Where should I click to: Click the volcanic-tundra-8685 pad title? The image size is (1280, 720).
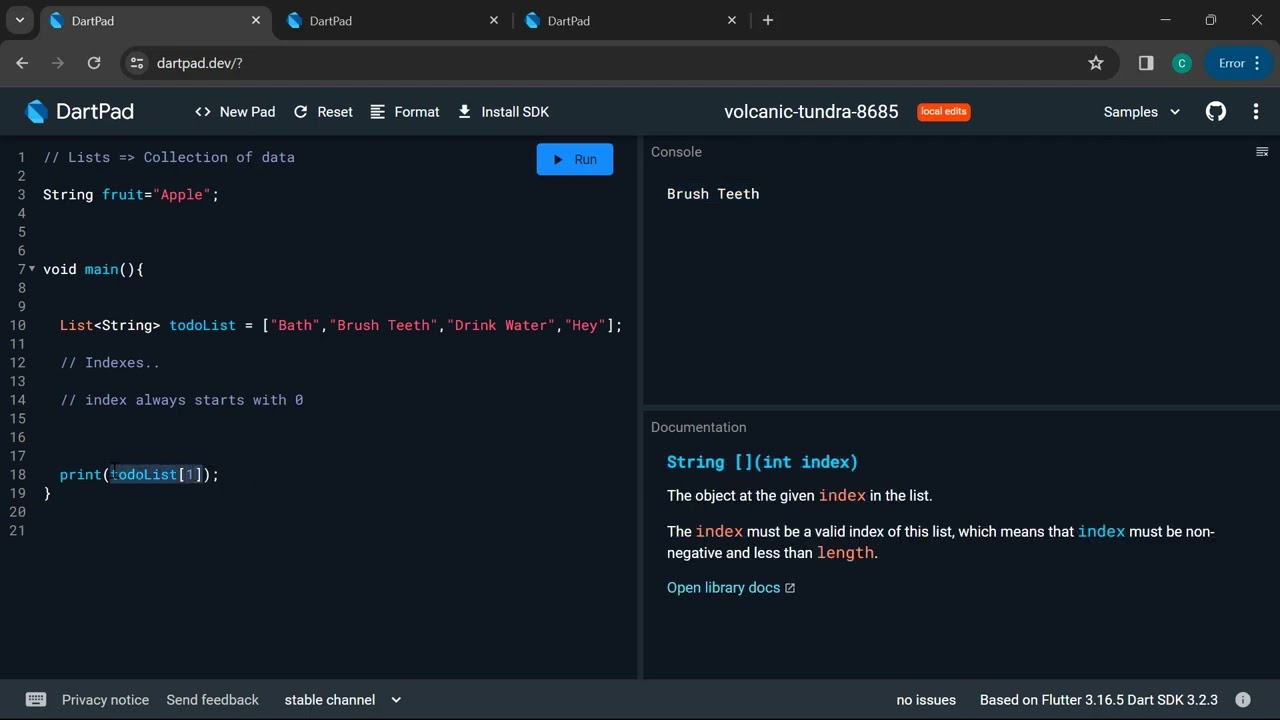811,112
